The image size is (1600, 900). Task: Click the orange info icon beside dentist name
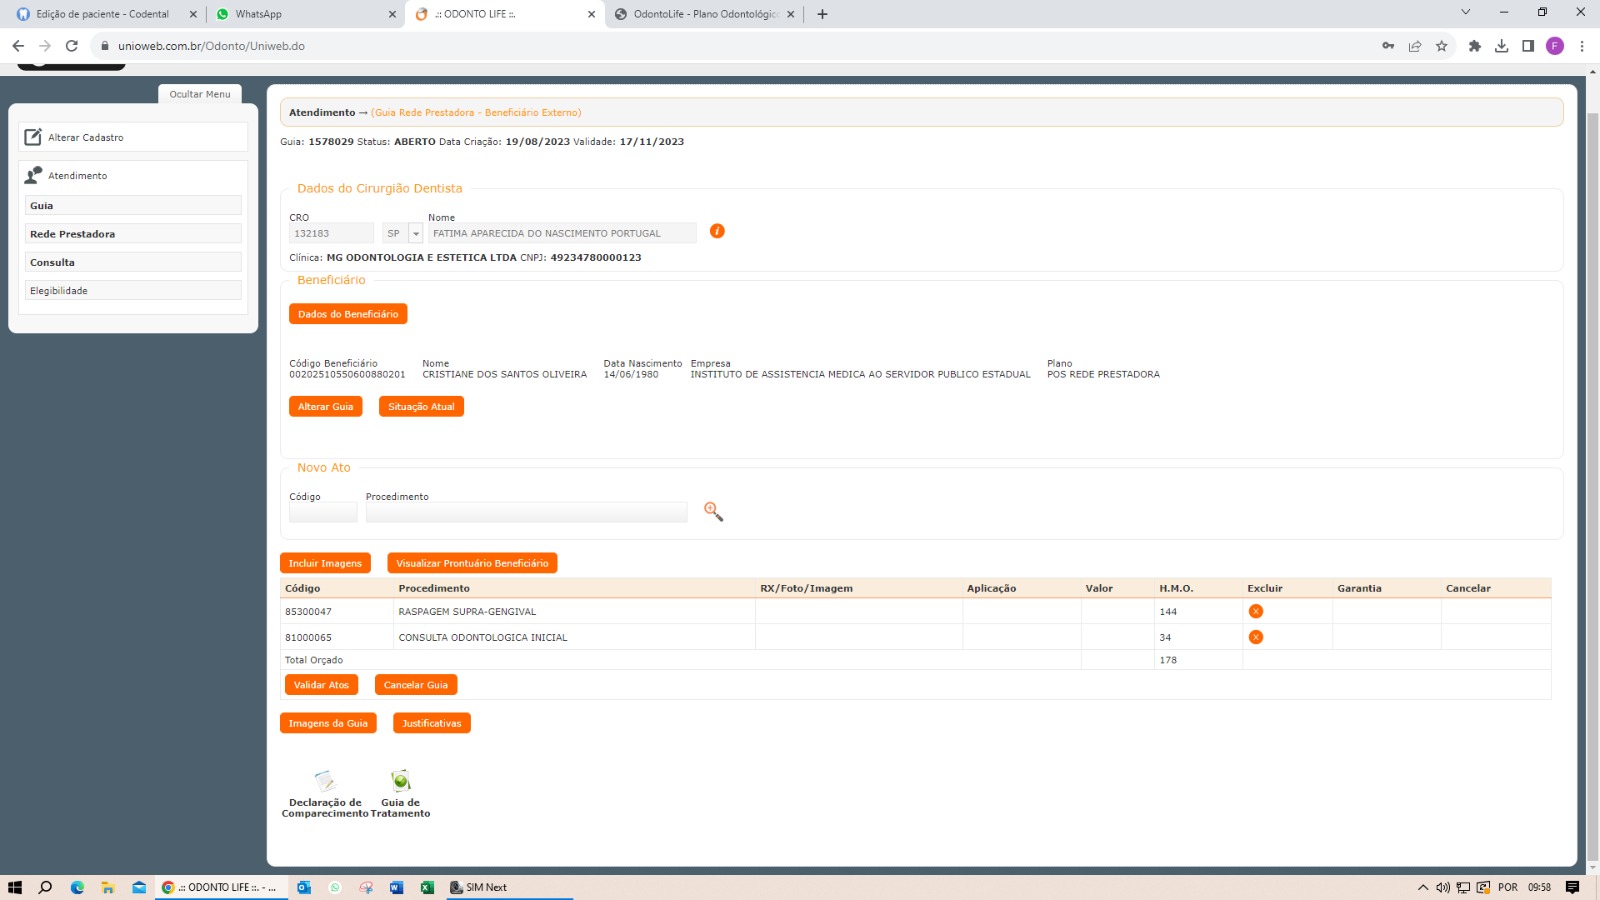point(717,231)
